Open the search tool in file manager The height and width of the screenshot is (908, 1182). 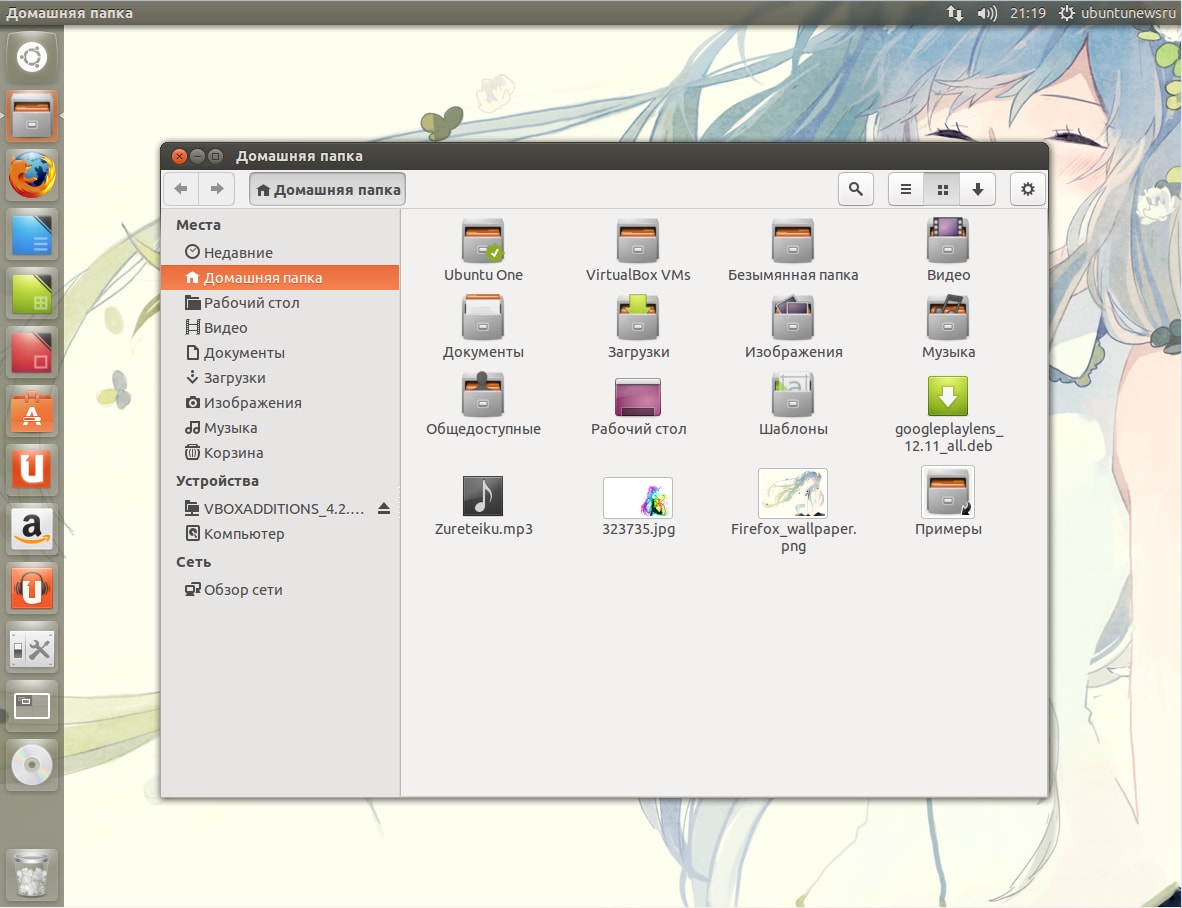856,189
